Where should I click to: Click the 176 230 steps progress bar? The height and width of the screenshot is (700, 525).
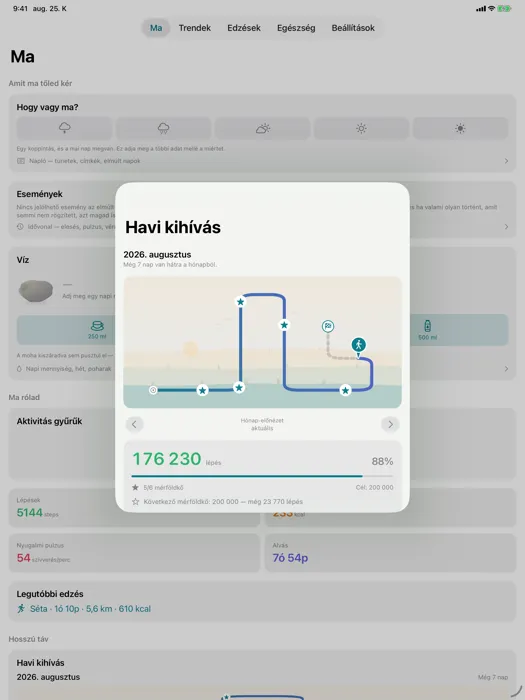(262, 476)
